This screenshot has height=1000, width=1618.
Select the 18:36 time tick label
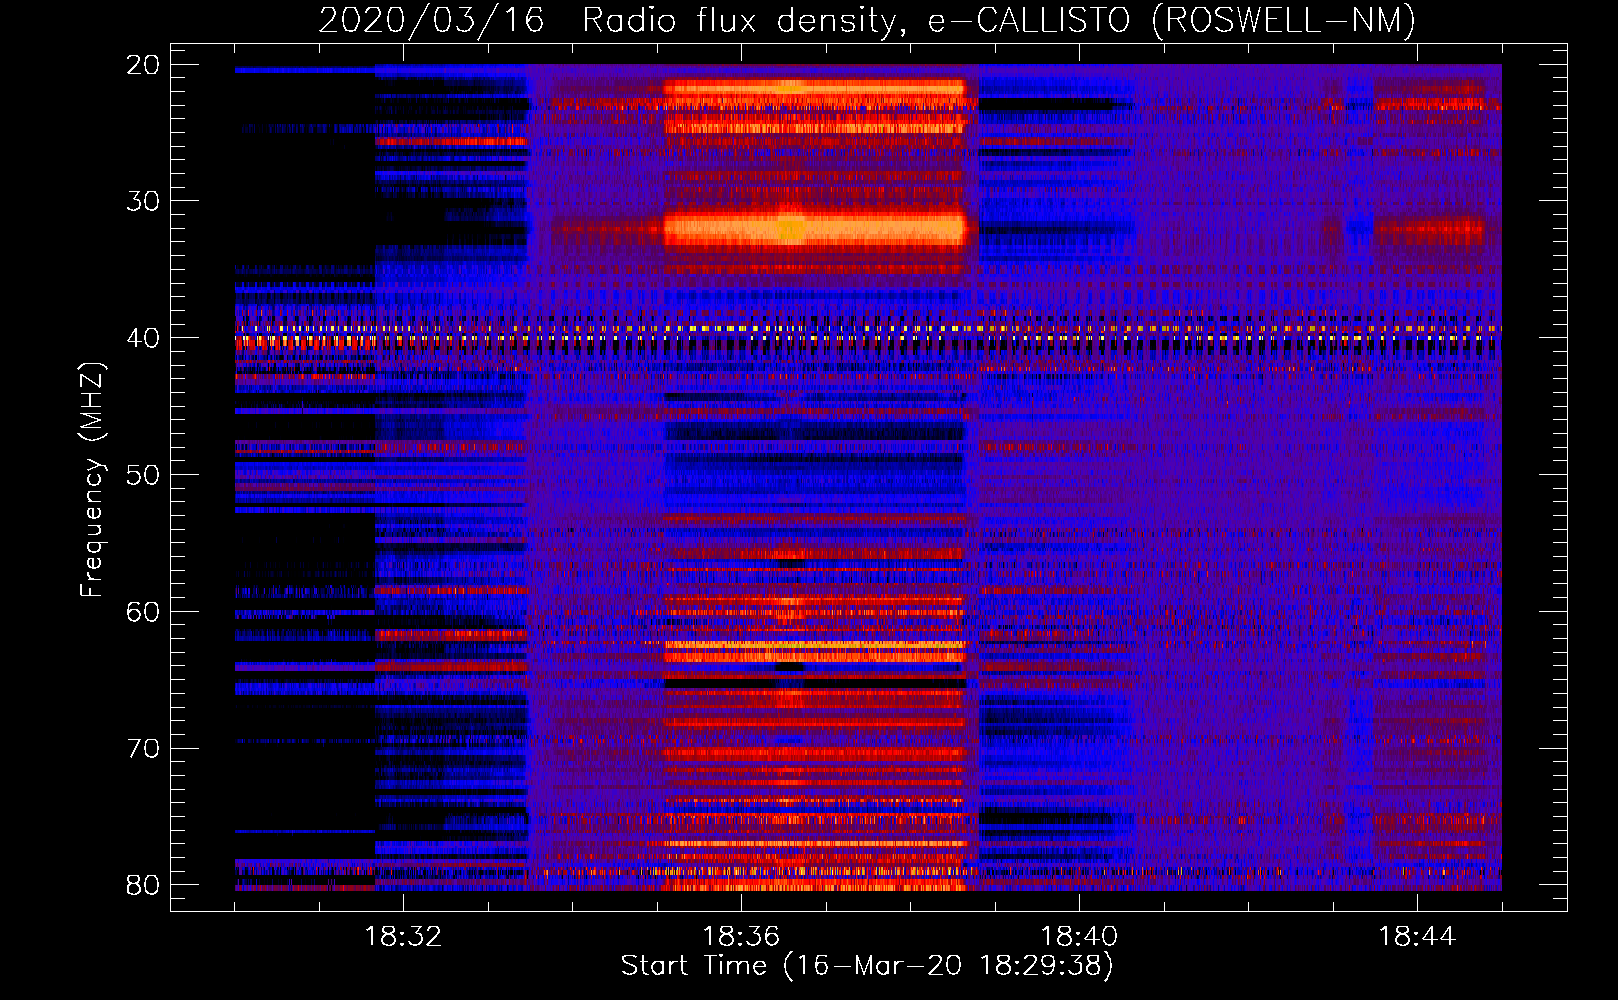[741, 937]
